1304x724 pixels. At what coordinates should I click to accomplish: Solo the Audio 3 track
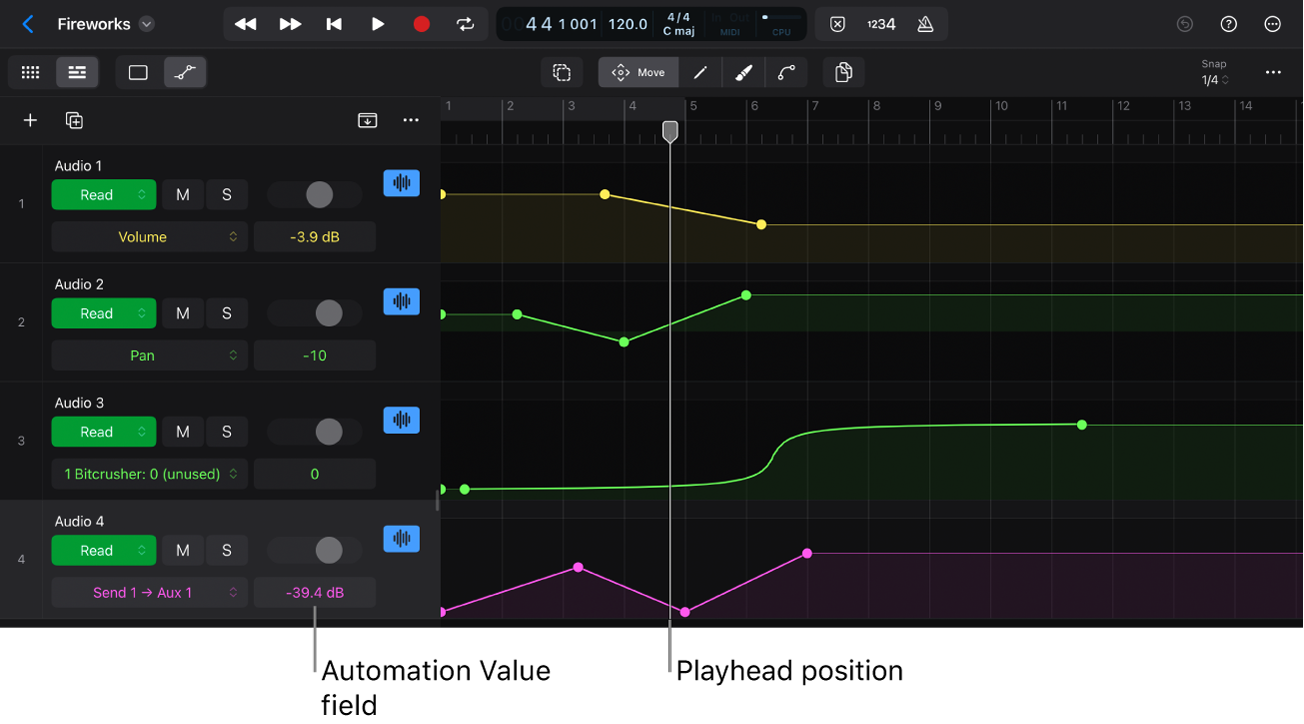(226, 432)
